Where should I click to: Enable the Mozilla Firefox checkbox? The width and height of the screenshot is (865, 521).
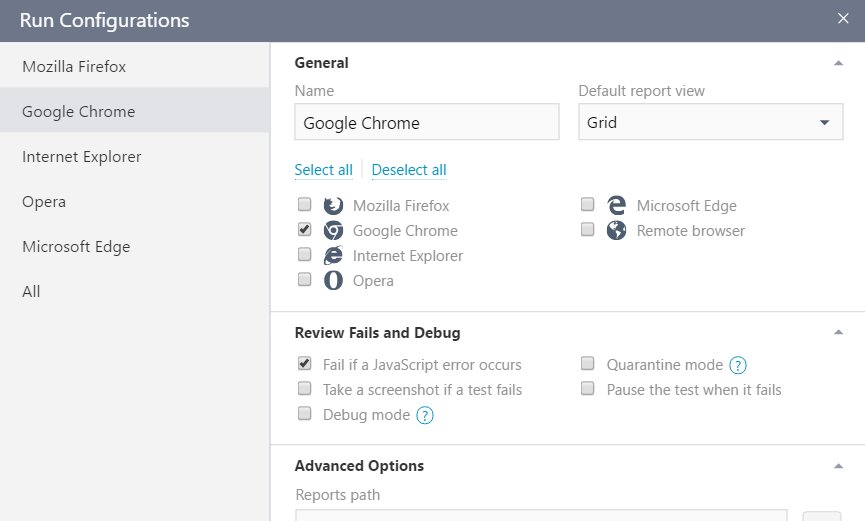305,205
